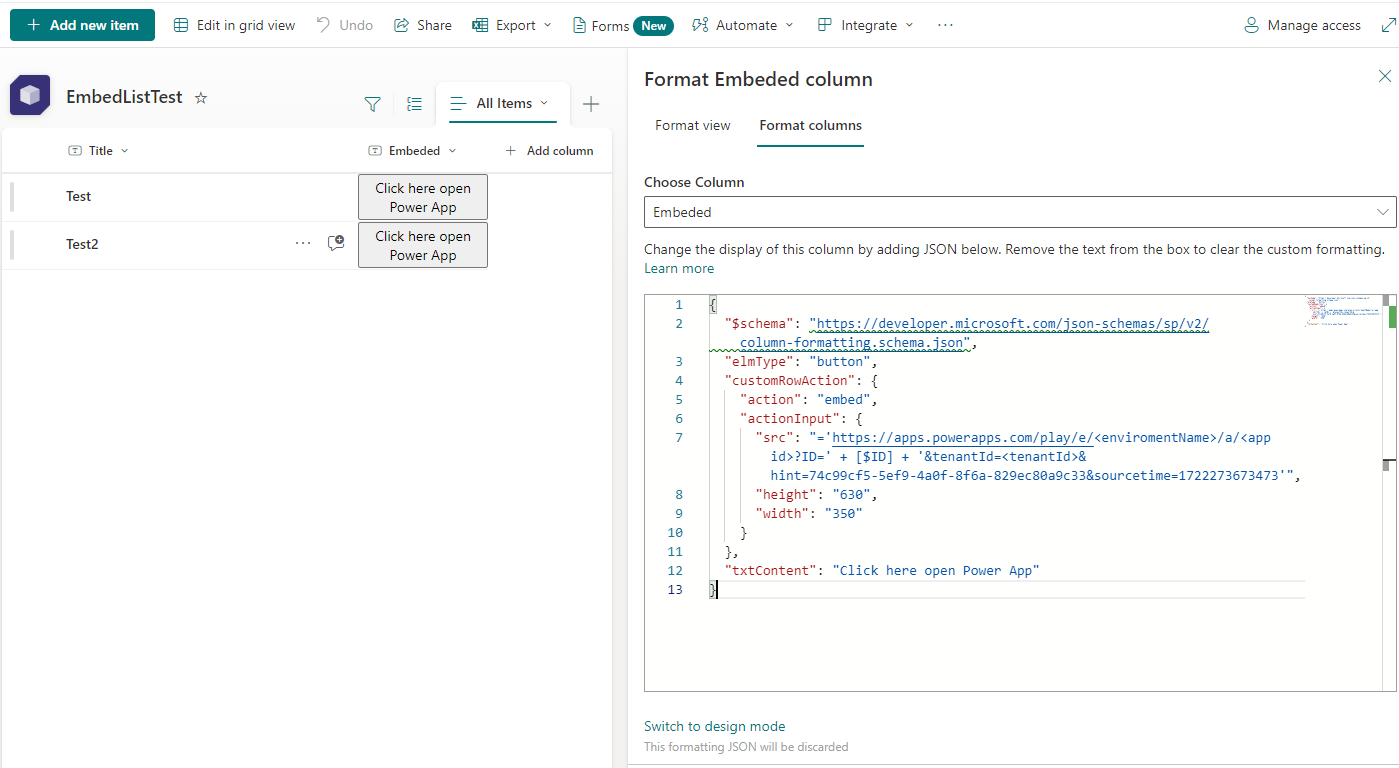Open Edit in grid view
Viewport: 1399px width, 768px height.
[235, 25]
